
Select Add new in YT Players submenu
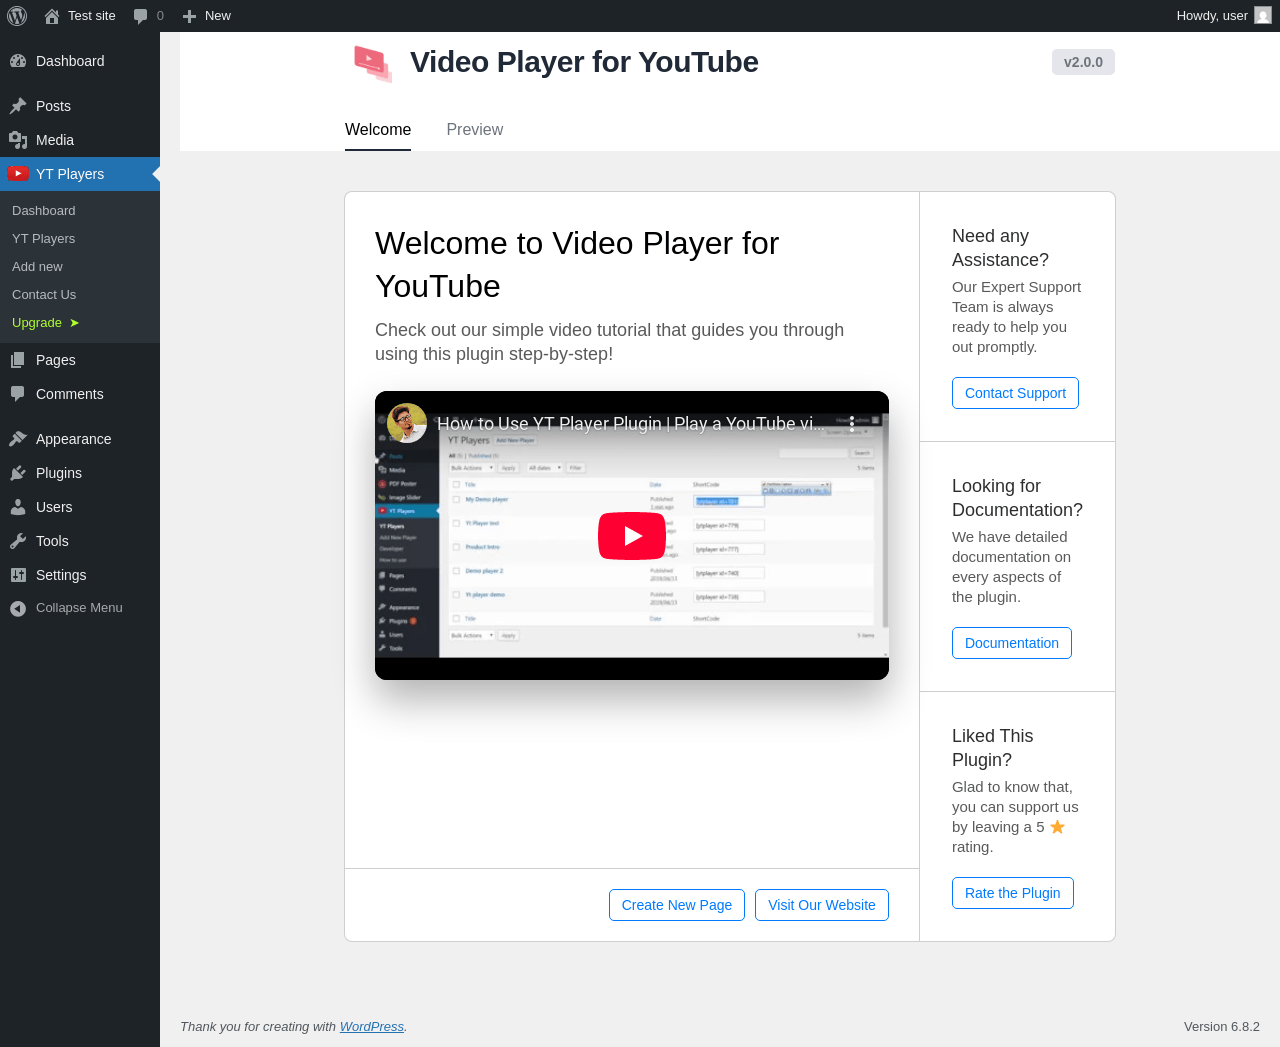37,267
